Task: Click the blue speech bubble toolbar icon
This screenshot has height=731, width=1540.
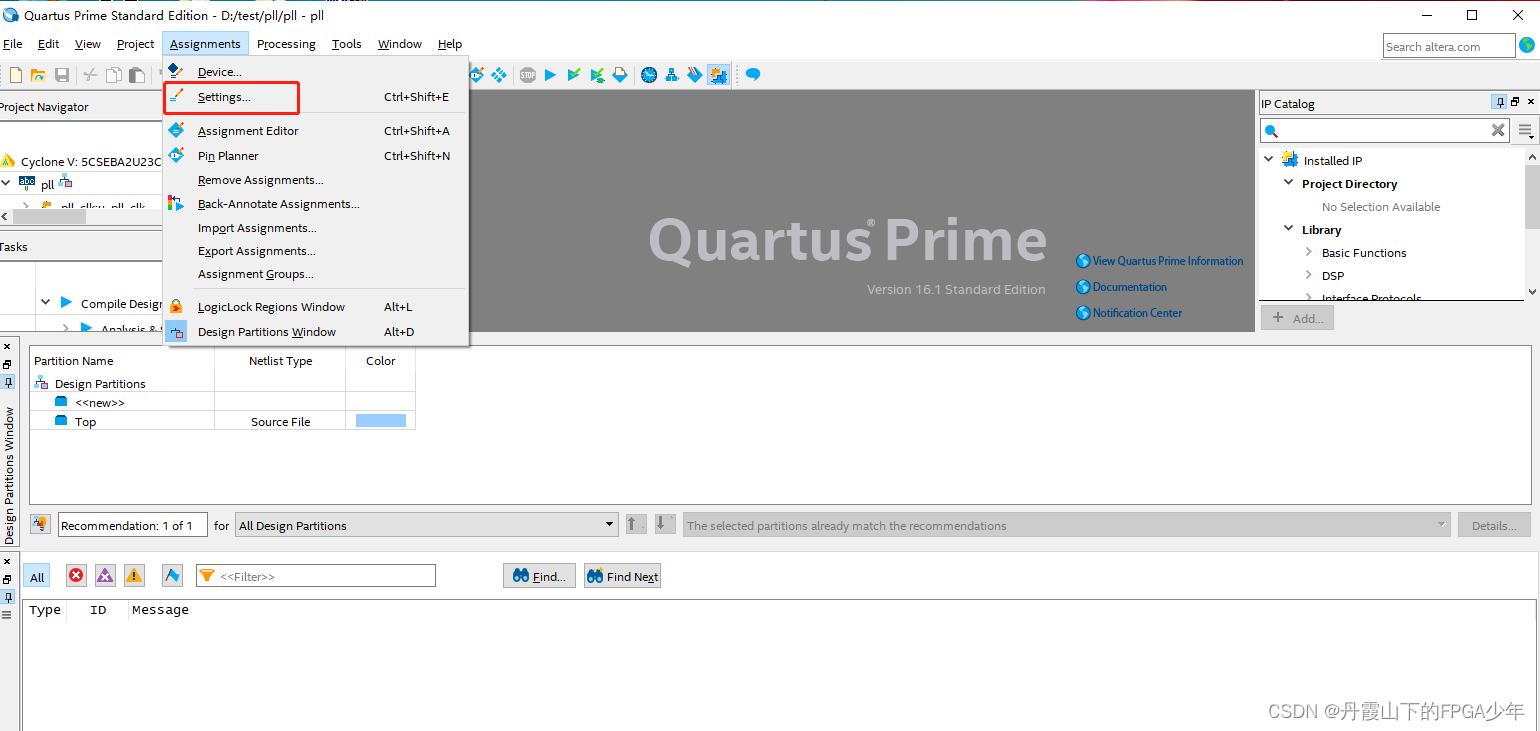Action: tap(753, 75)
